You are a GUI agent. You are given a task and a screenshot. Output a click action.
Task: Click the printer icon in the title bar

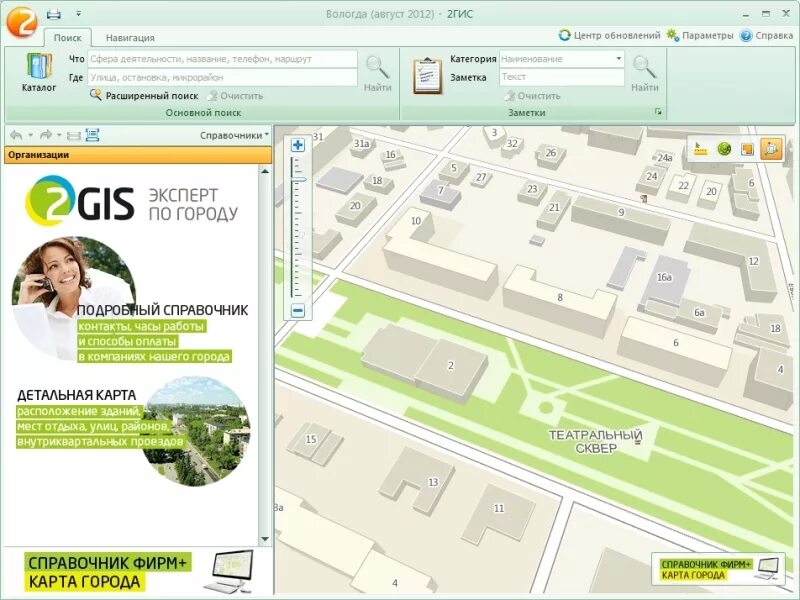click(53, 14)
